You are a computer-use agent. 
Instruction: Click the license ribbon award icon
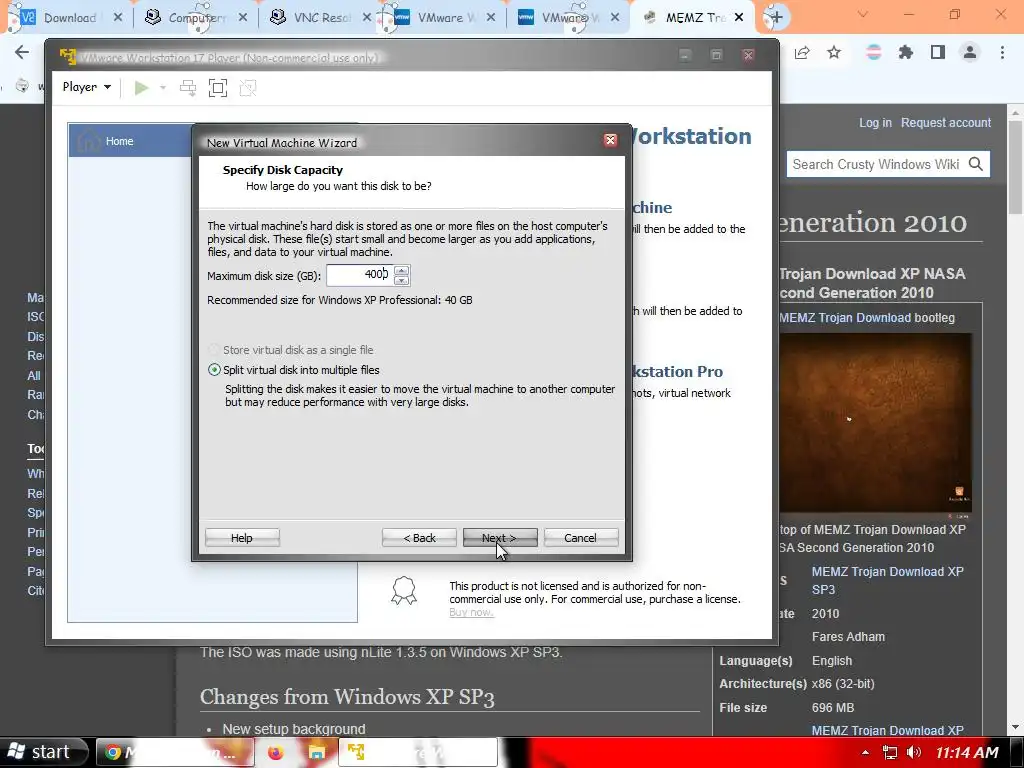[404, 590]
